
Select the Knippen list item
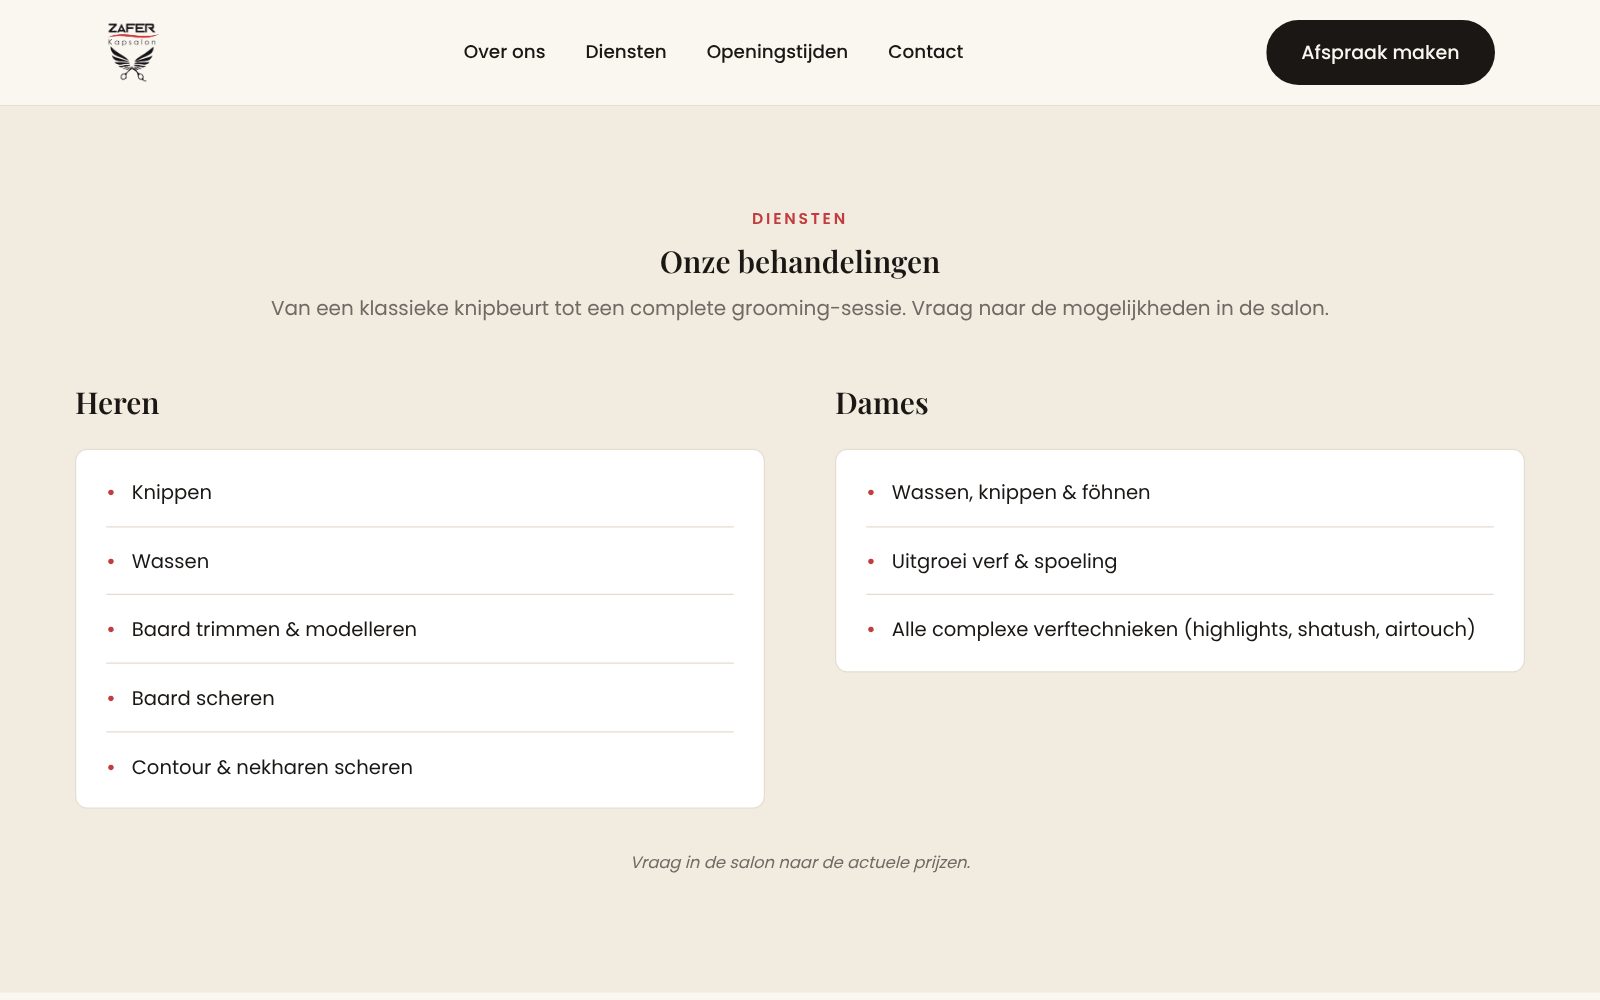(x=420, y=492)
